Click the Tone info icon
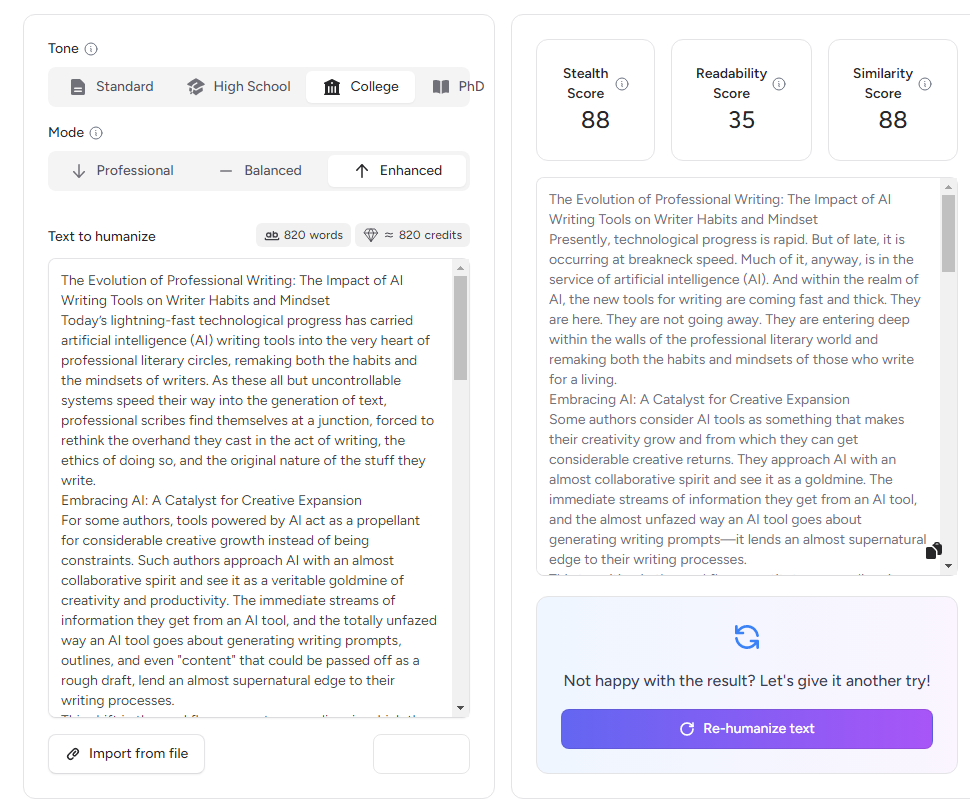 tap(91, 49)
